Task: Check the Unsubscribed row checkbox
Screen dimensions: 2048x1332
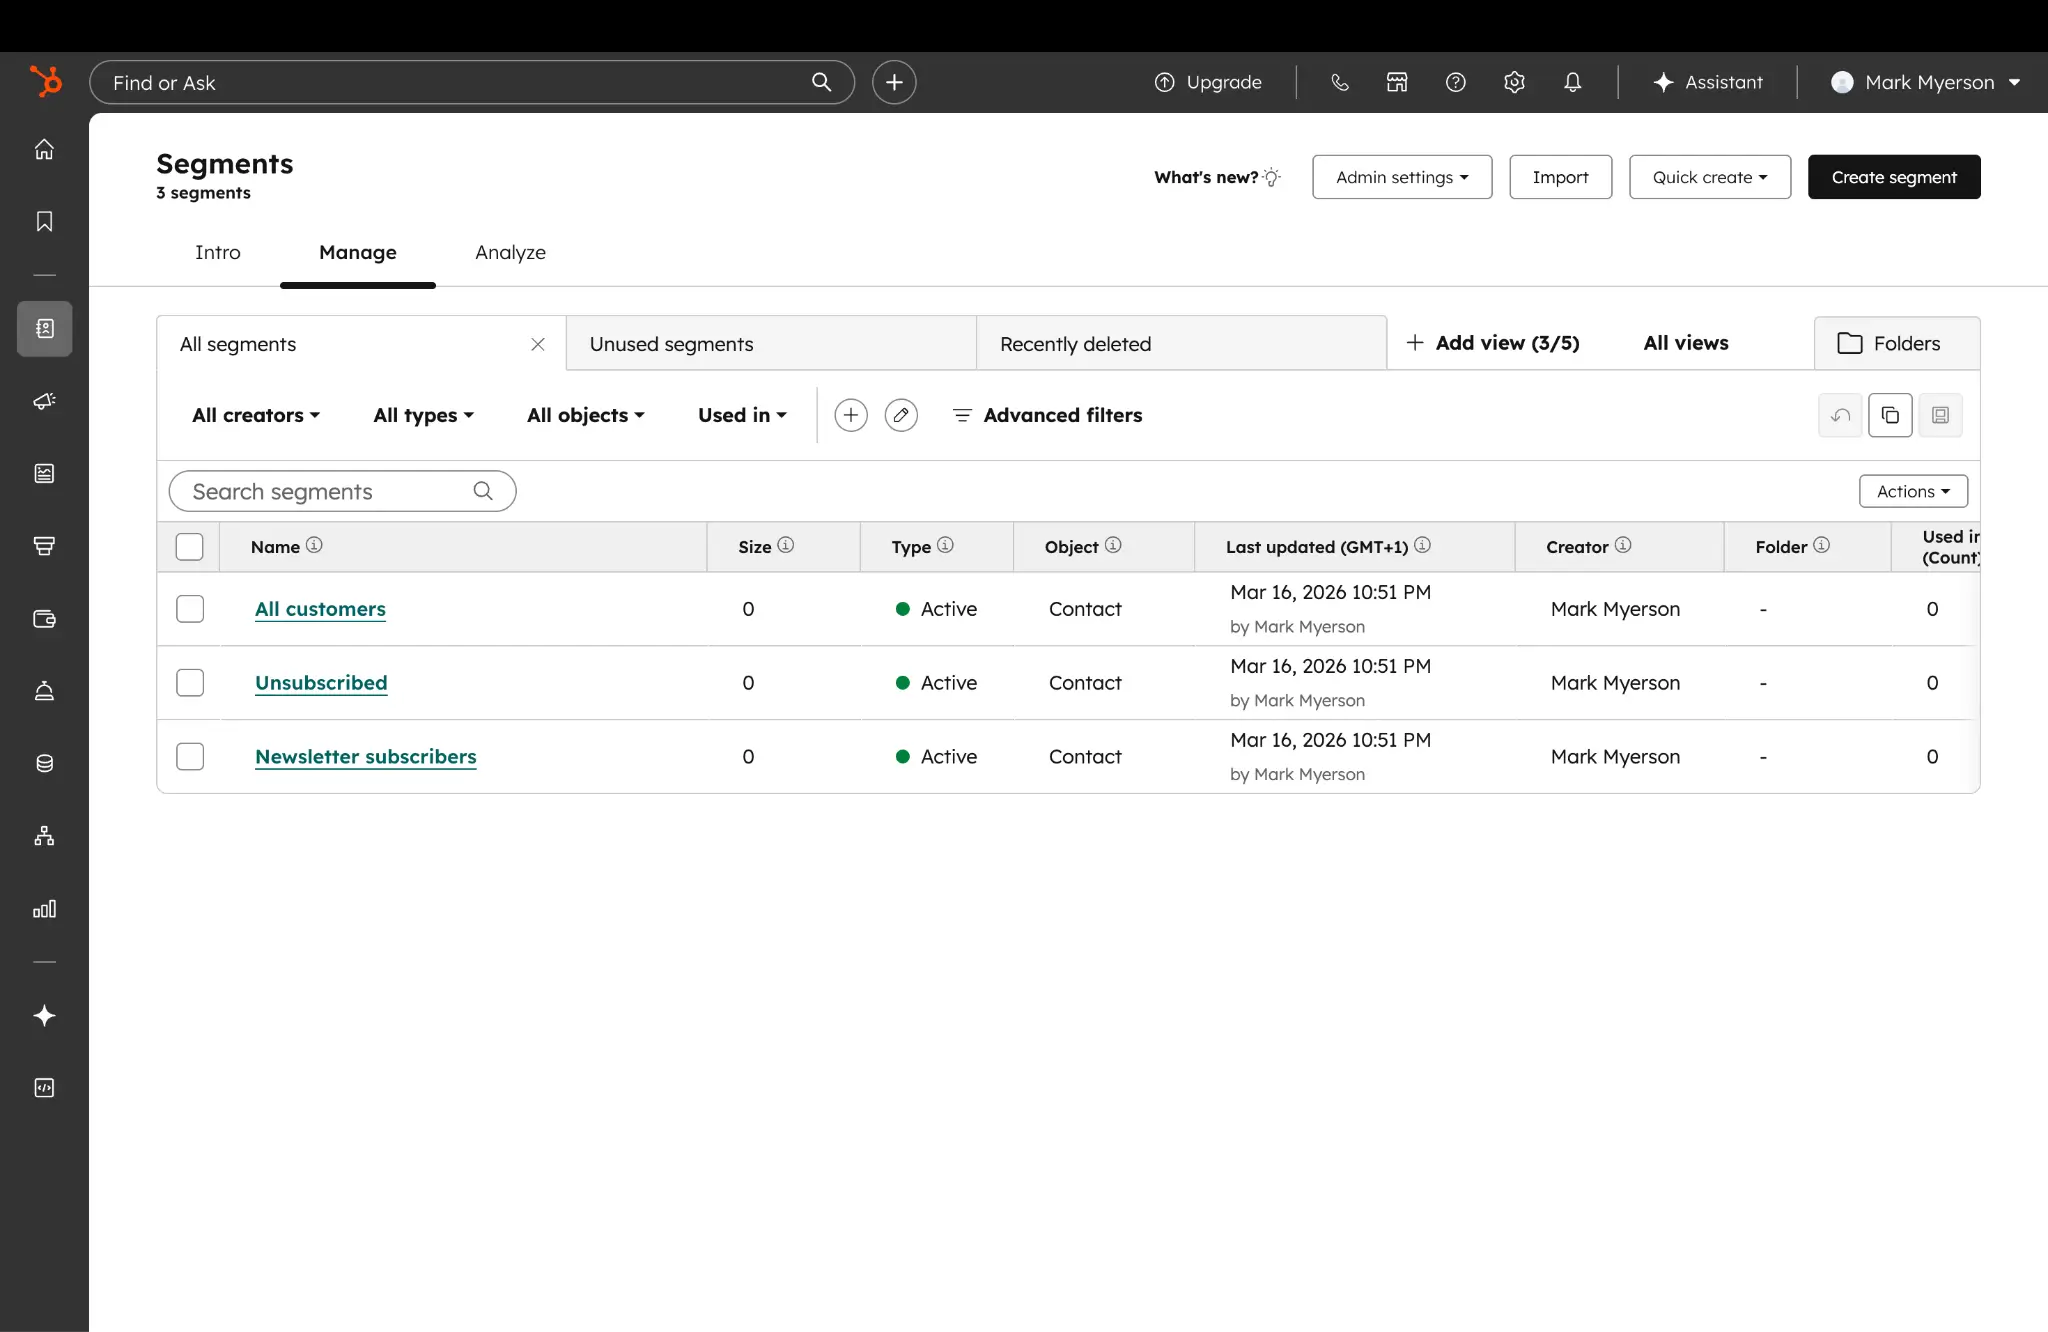Action: click(x=190, y=682)
